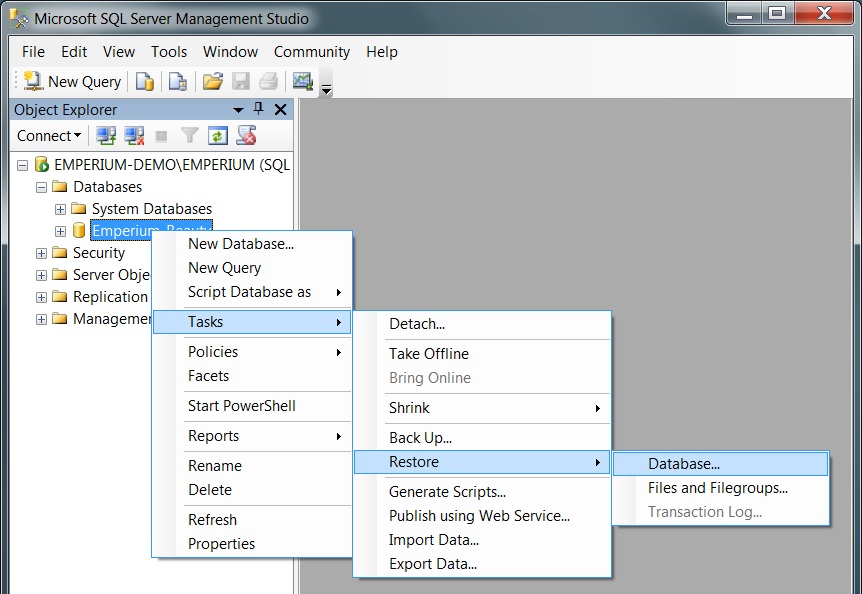The image size is (862, 594).
Task: Click the Disconnect server icon
Action: click(x=134, y=136)
